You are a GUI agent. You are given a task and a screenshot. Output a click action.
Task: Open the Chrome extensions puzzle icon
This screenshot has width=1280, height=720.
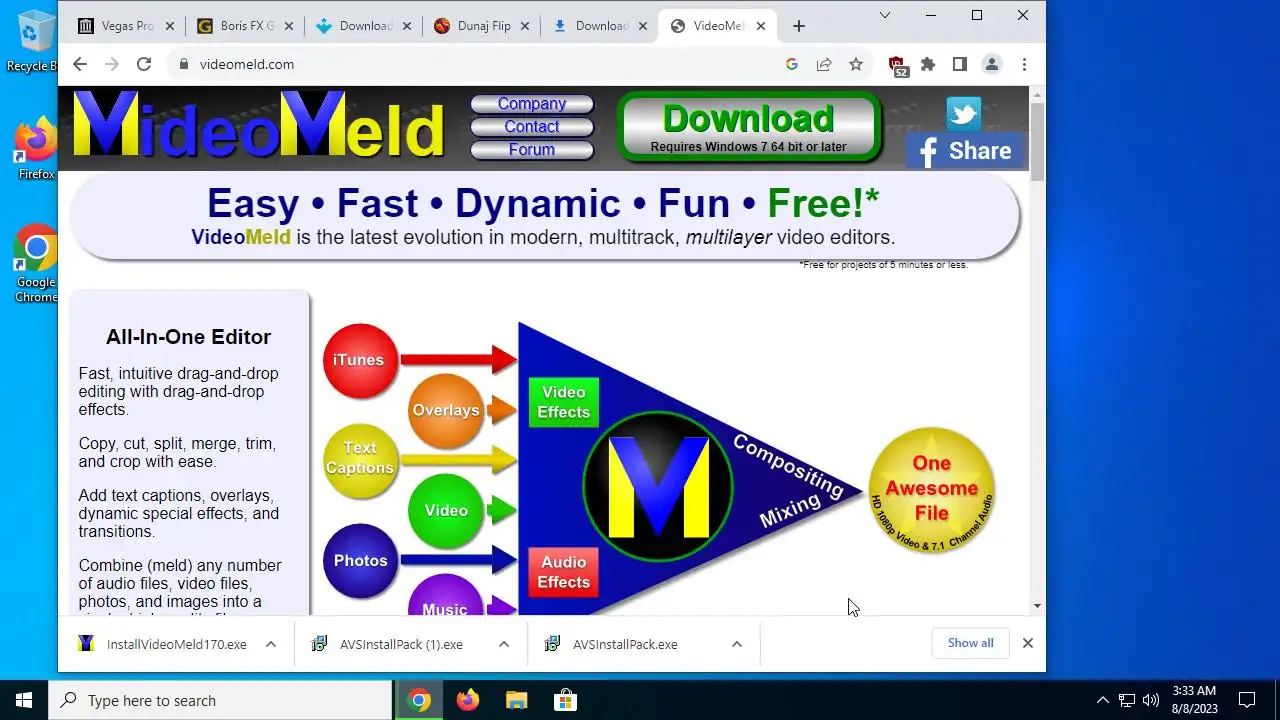[x=928, y=64]
